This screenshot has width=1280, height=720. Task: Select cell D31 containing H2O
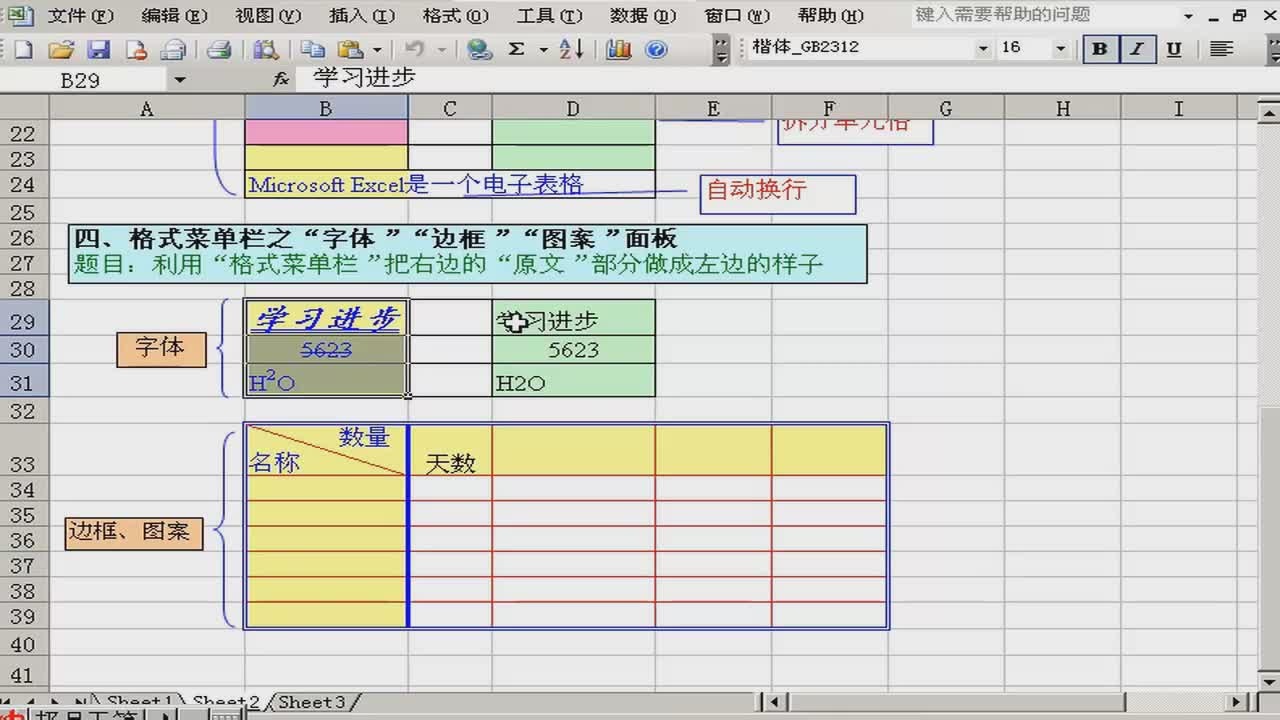pos(573,380)
